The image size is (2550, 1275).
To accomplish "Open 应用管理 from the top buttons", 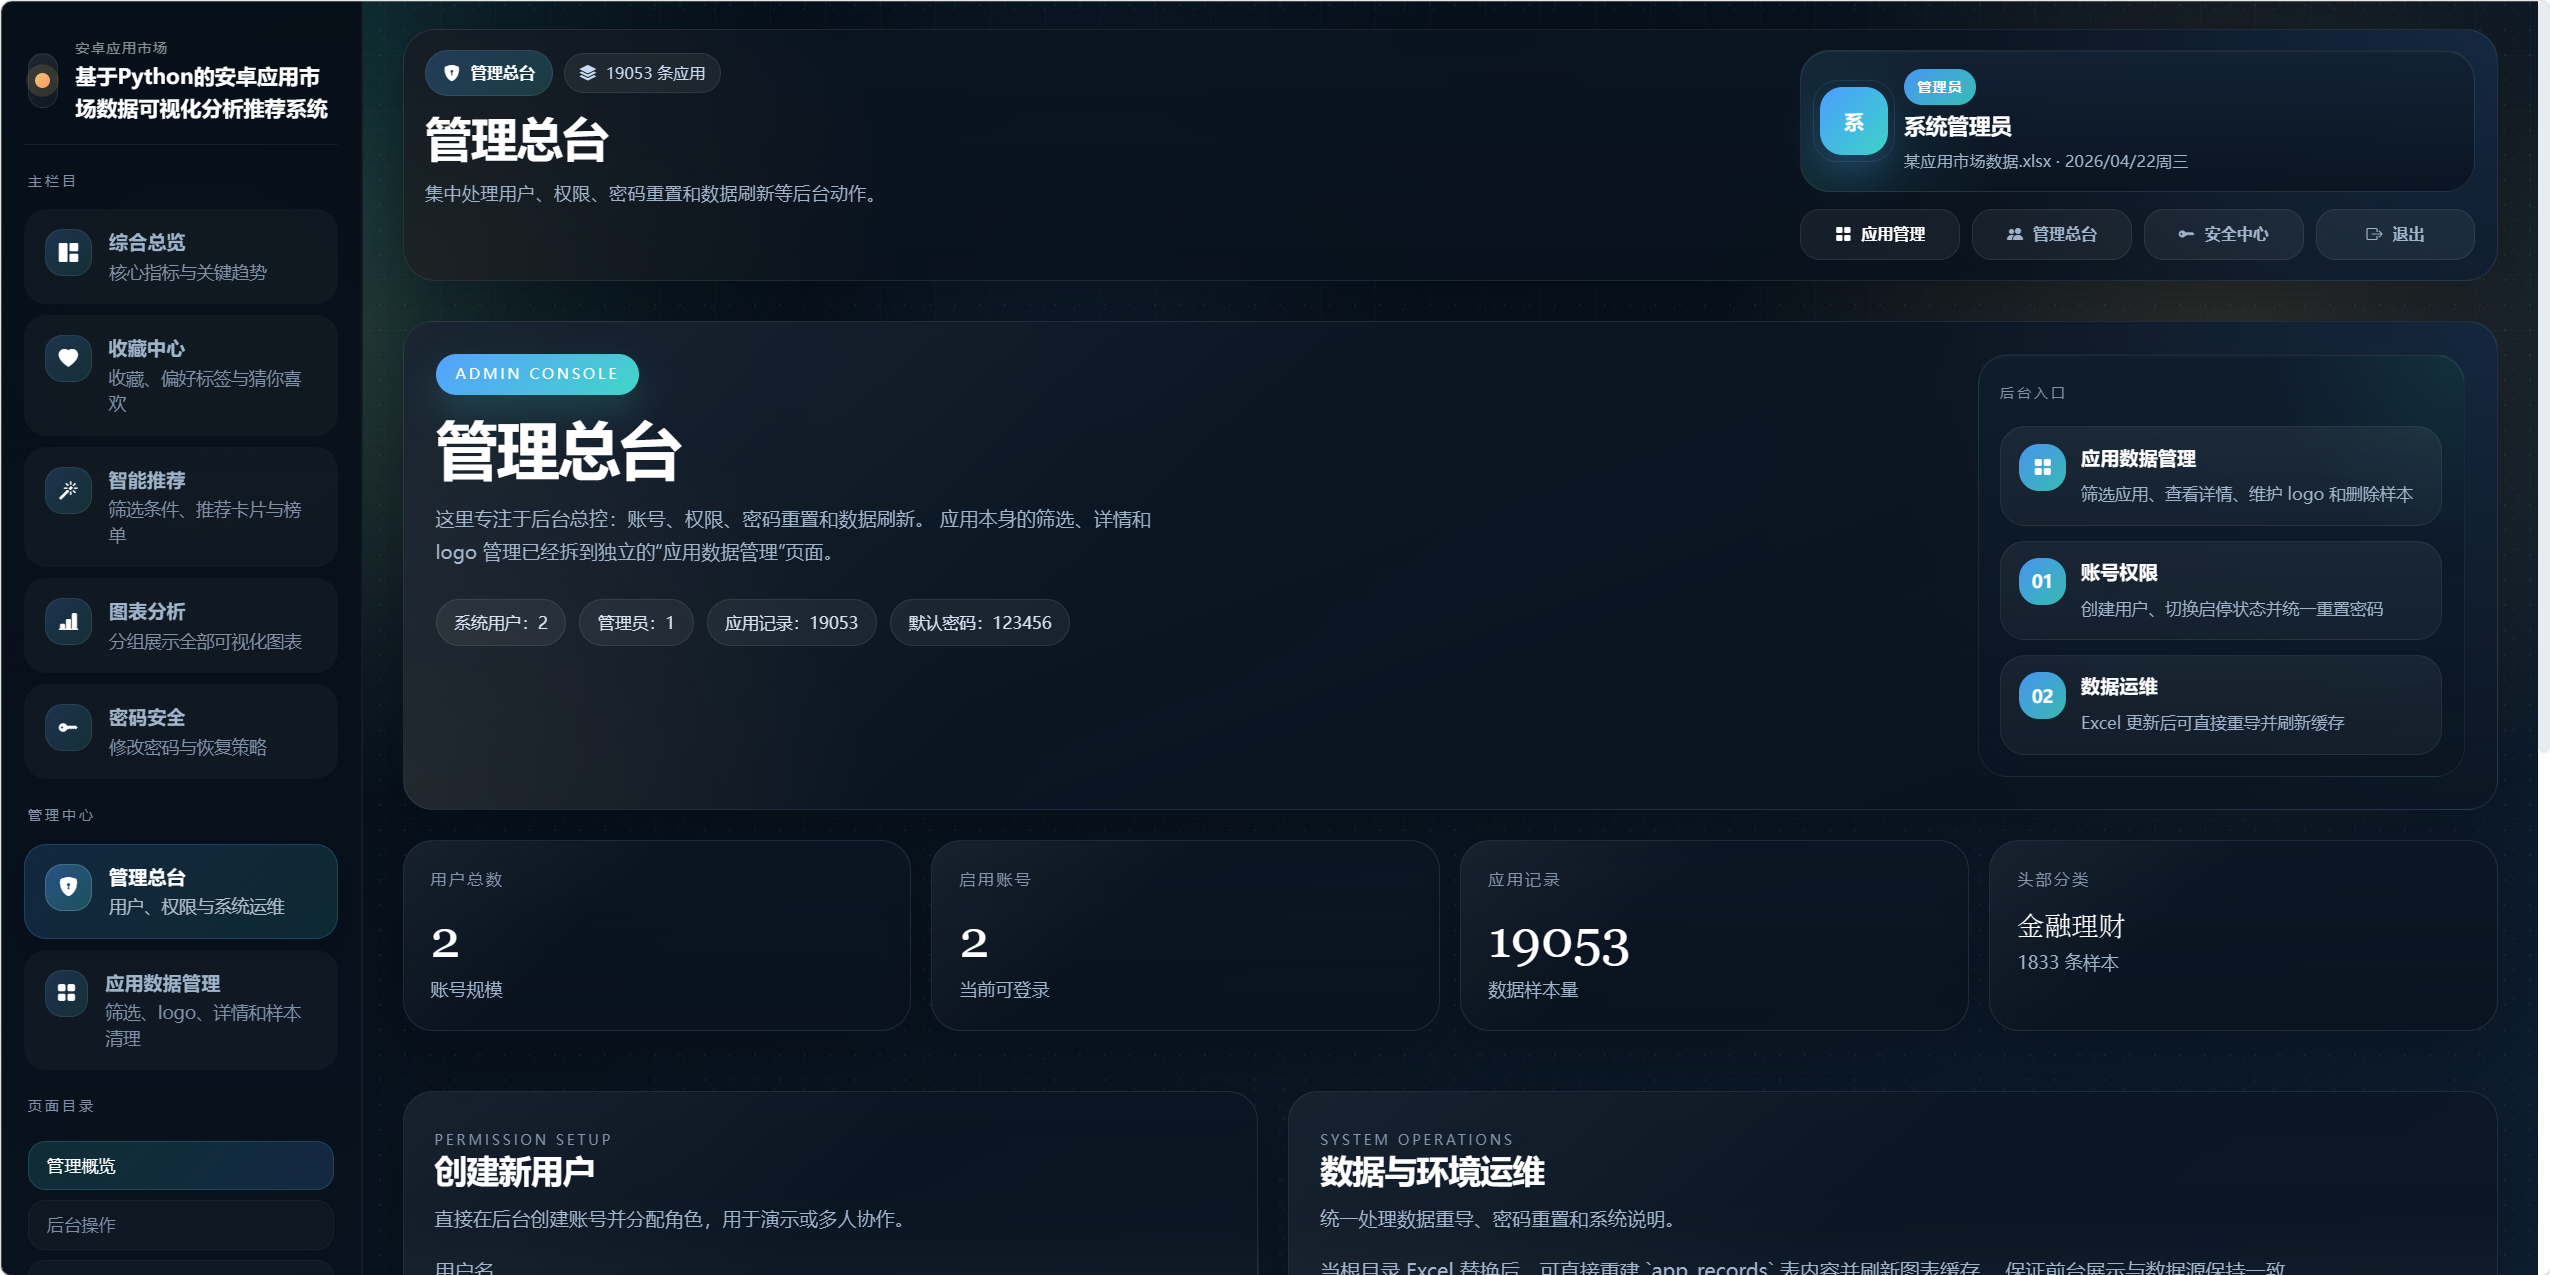I will point(1879,234).
